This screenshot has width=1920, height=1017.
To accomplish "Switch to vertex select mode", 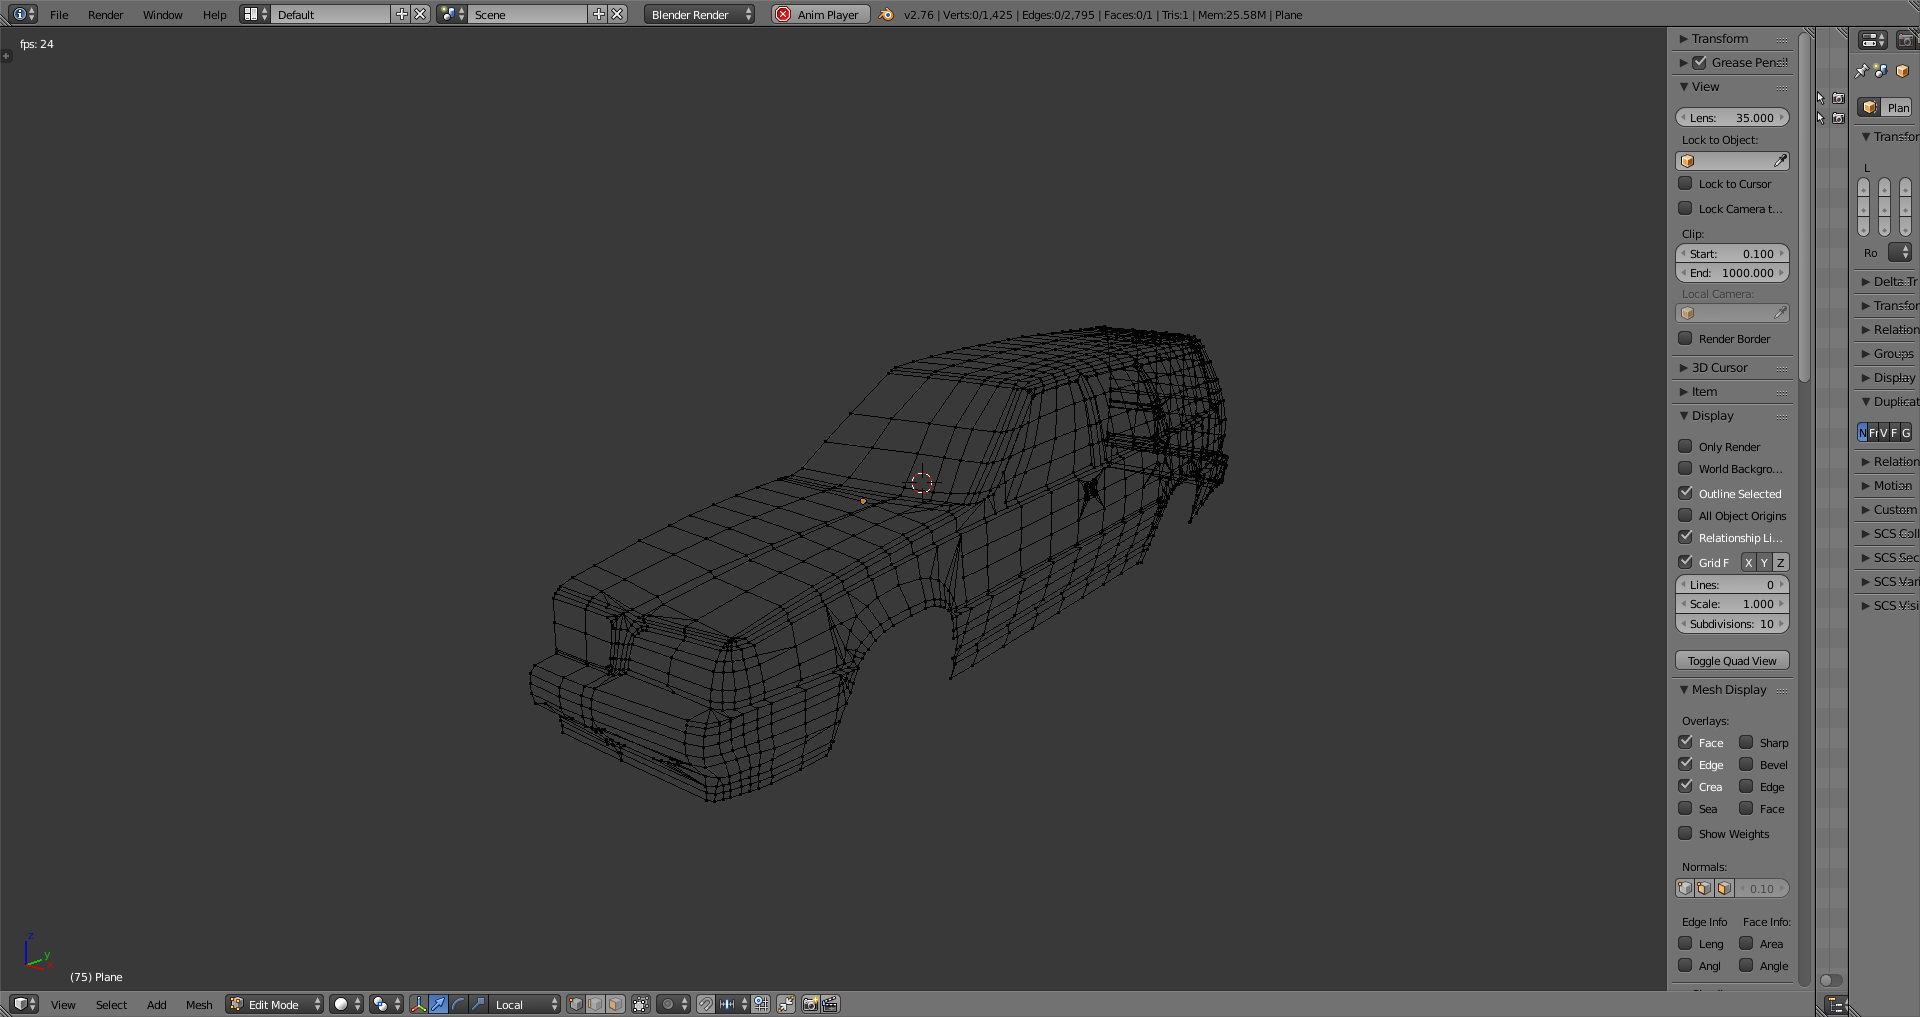I will click(x=576, y=1004).
